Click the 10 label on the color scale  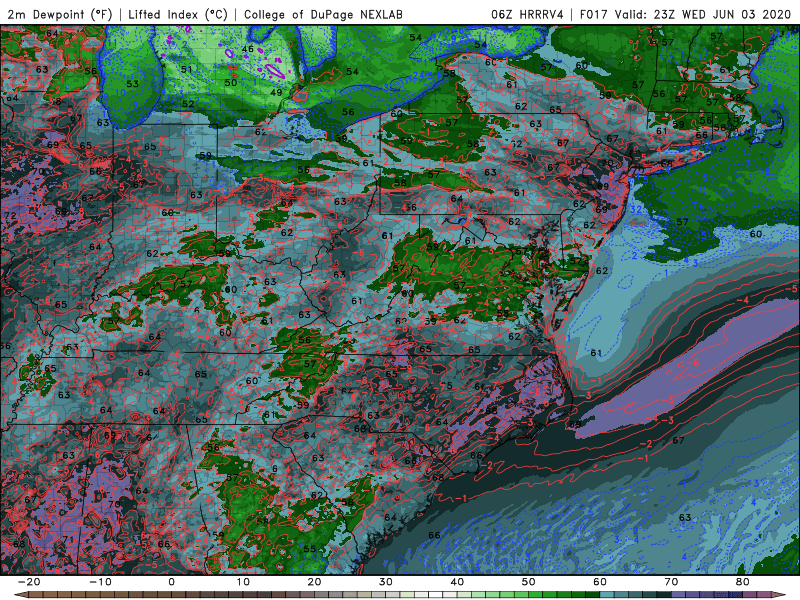(x=243, y=582)
